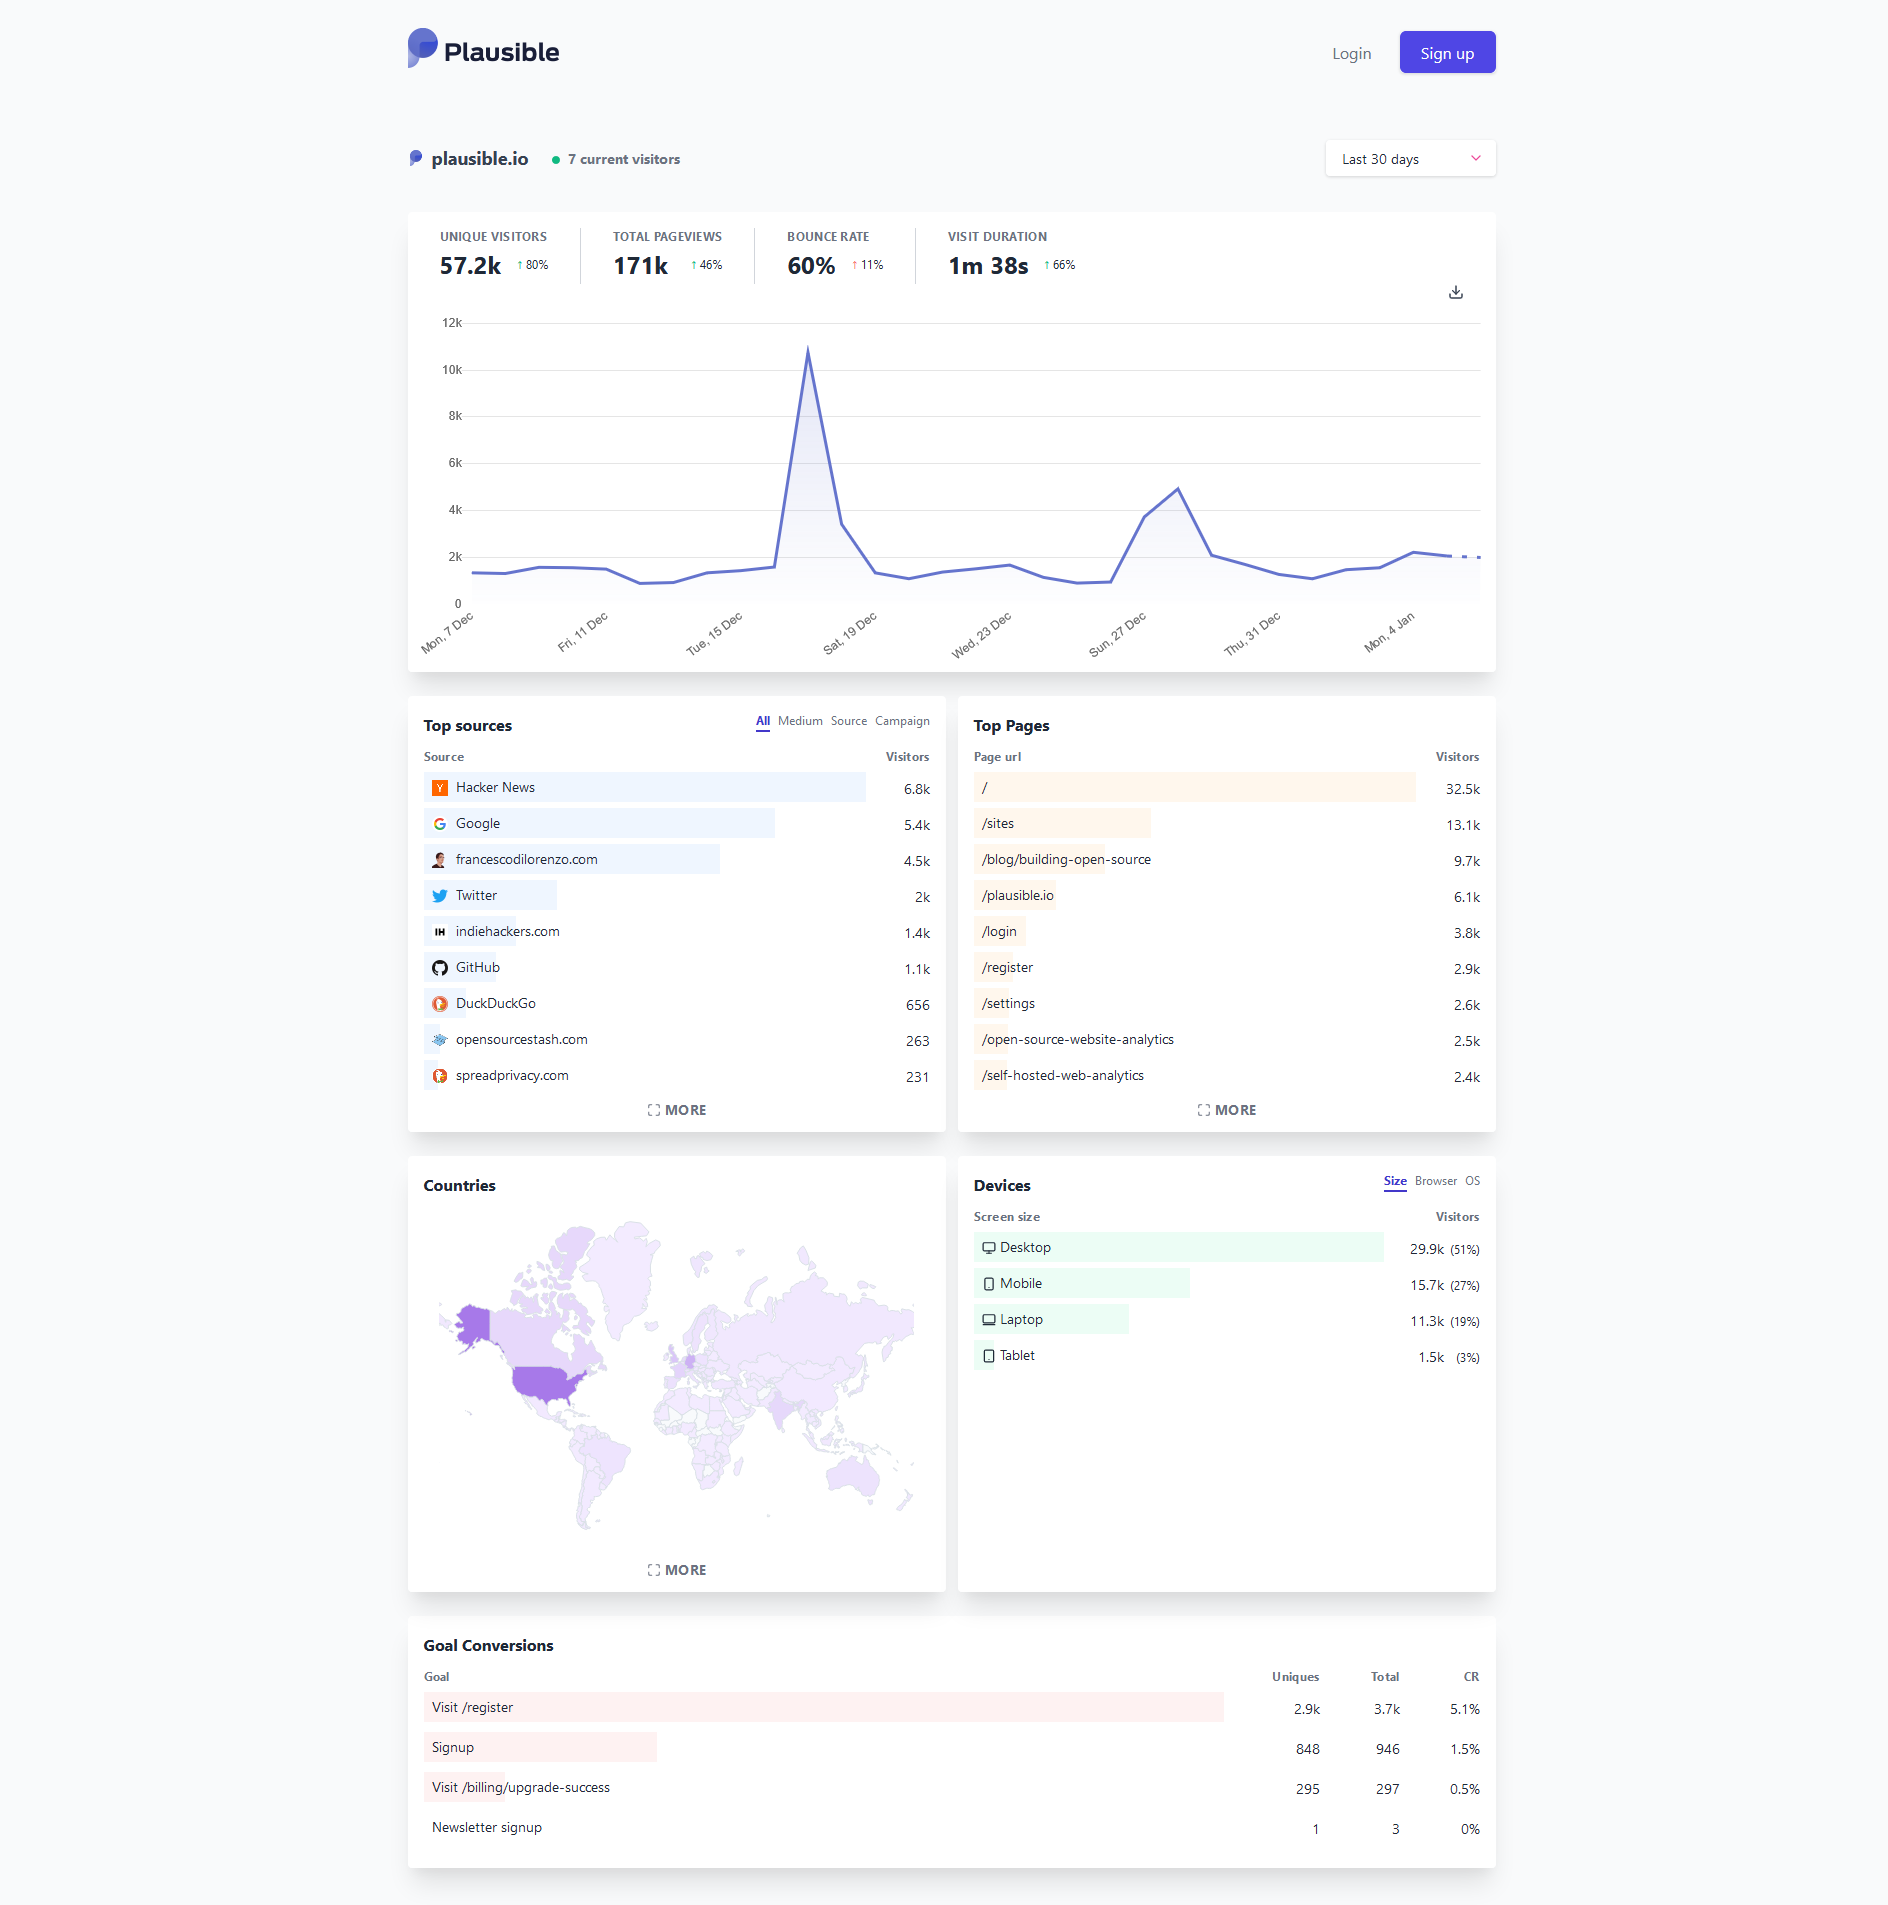The height and width of the screenshot is (1905, 1888).
Task: Click the Tablet device icon
Action: point(989,1356)
